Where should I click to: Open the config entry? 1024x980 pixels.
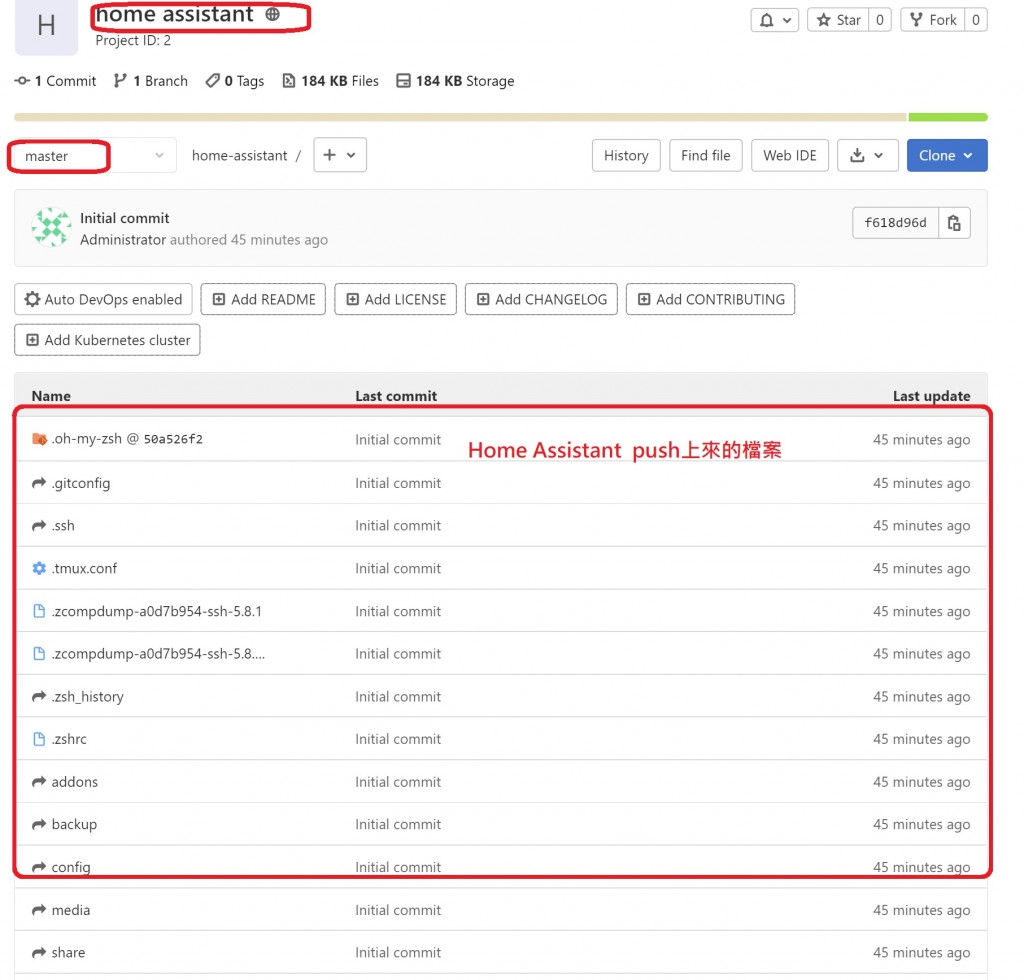(x=71, y=867)
